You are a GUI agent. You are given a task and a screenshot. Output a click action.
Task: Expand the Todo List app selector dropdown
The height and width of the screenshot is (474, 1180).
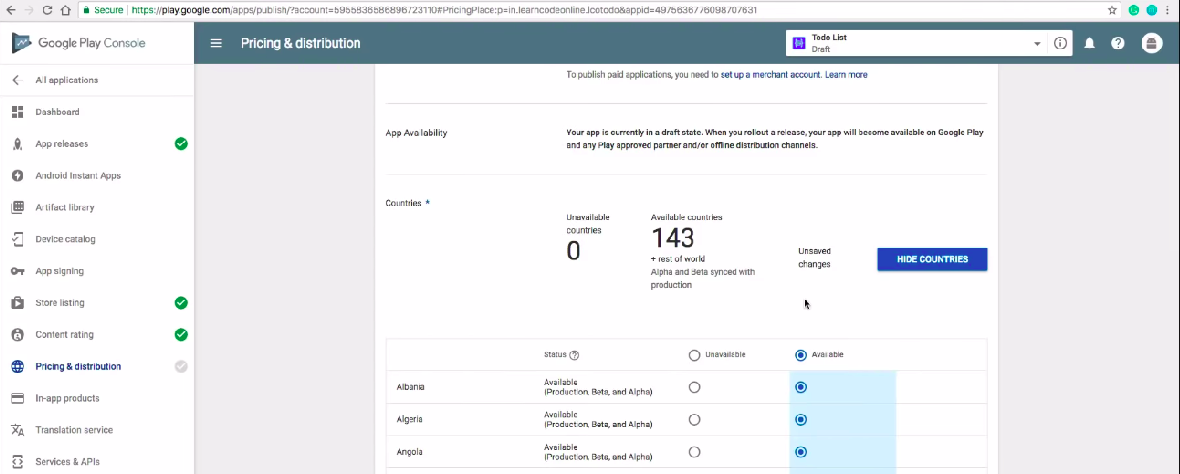pyautogui.click(x=1036, y=44)
